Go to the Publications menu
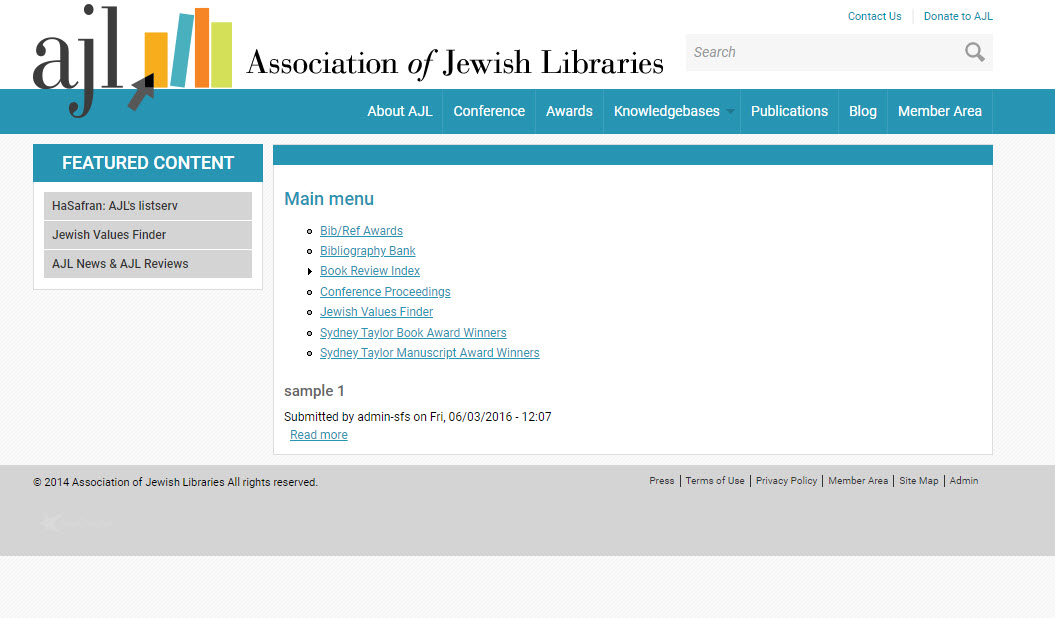 coord(789,111)
